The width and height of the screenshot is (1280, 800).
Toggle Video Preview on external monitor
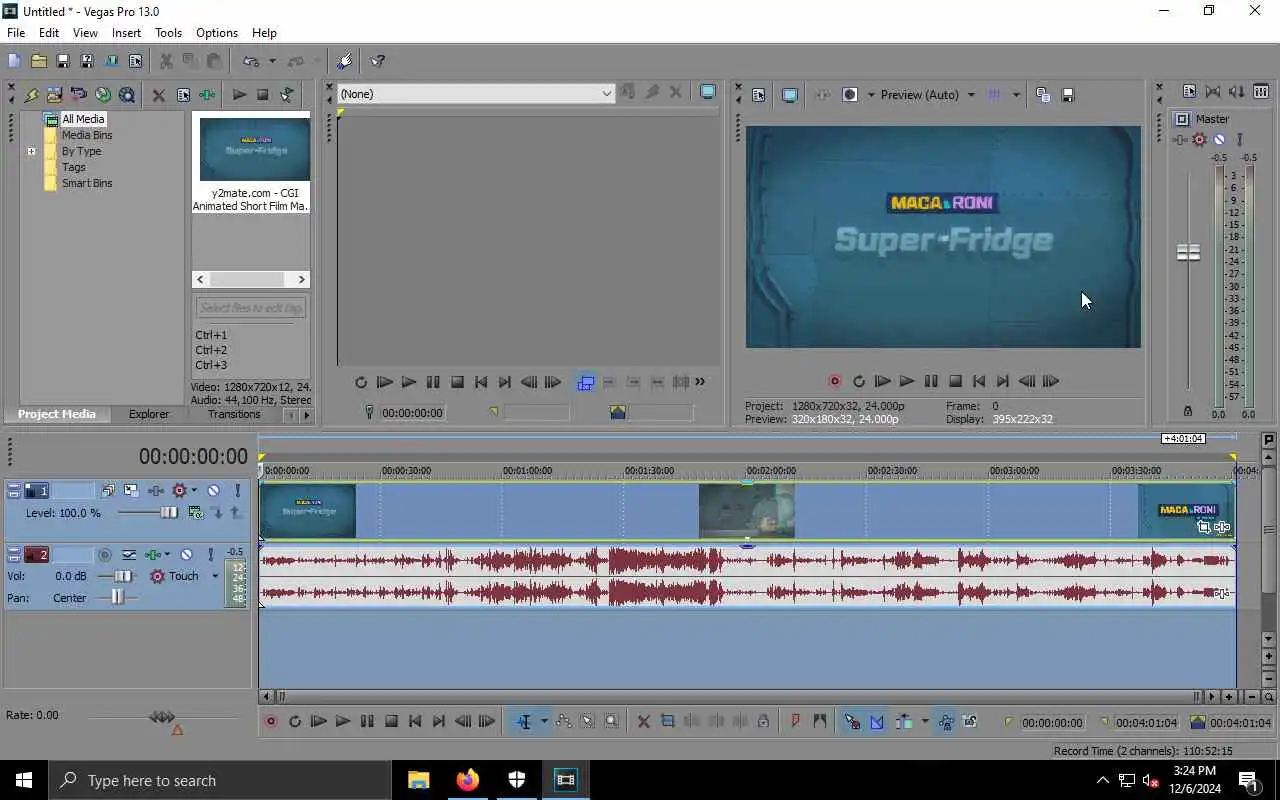coord(789,95)
